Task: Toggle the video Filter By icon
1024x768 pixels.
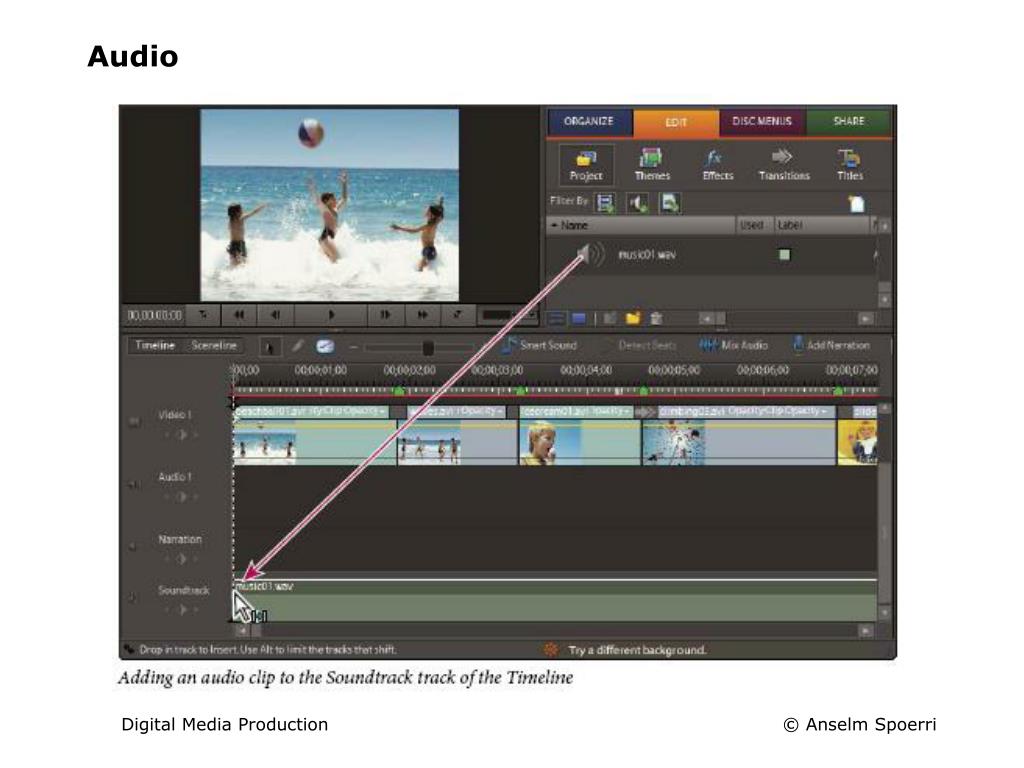Action: pos(605,203)
